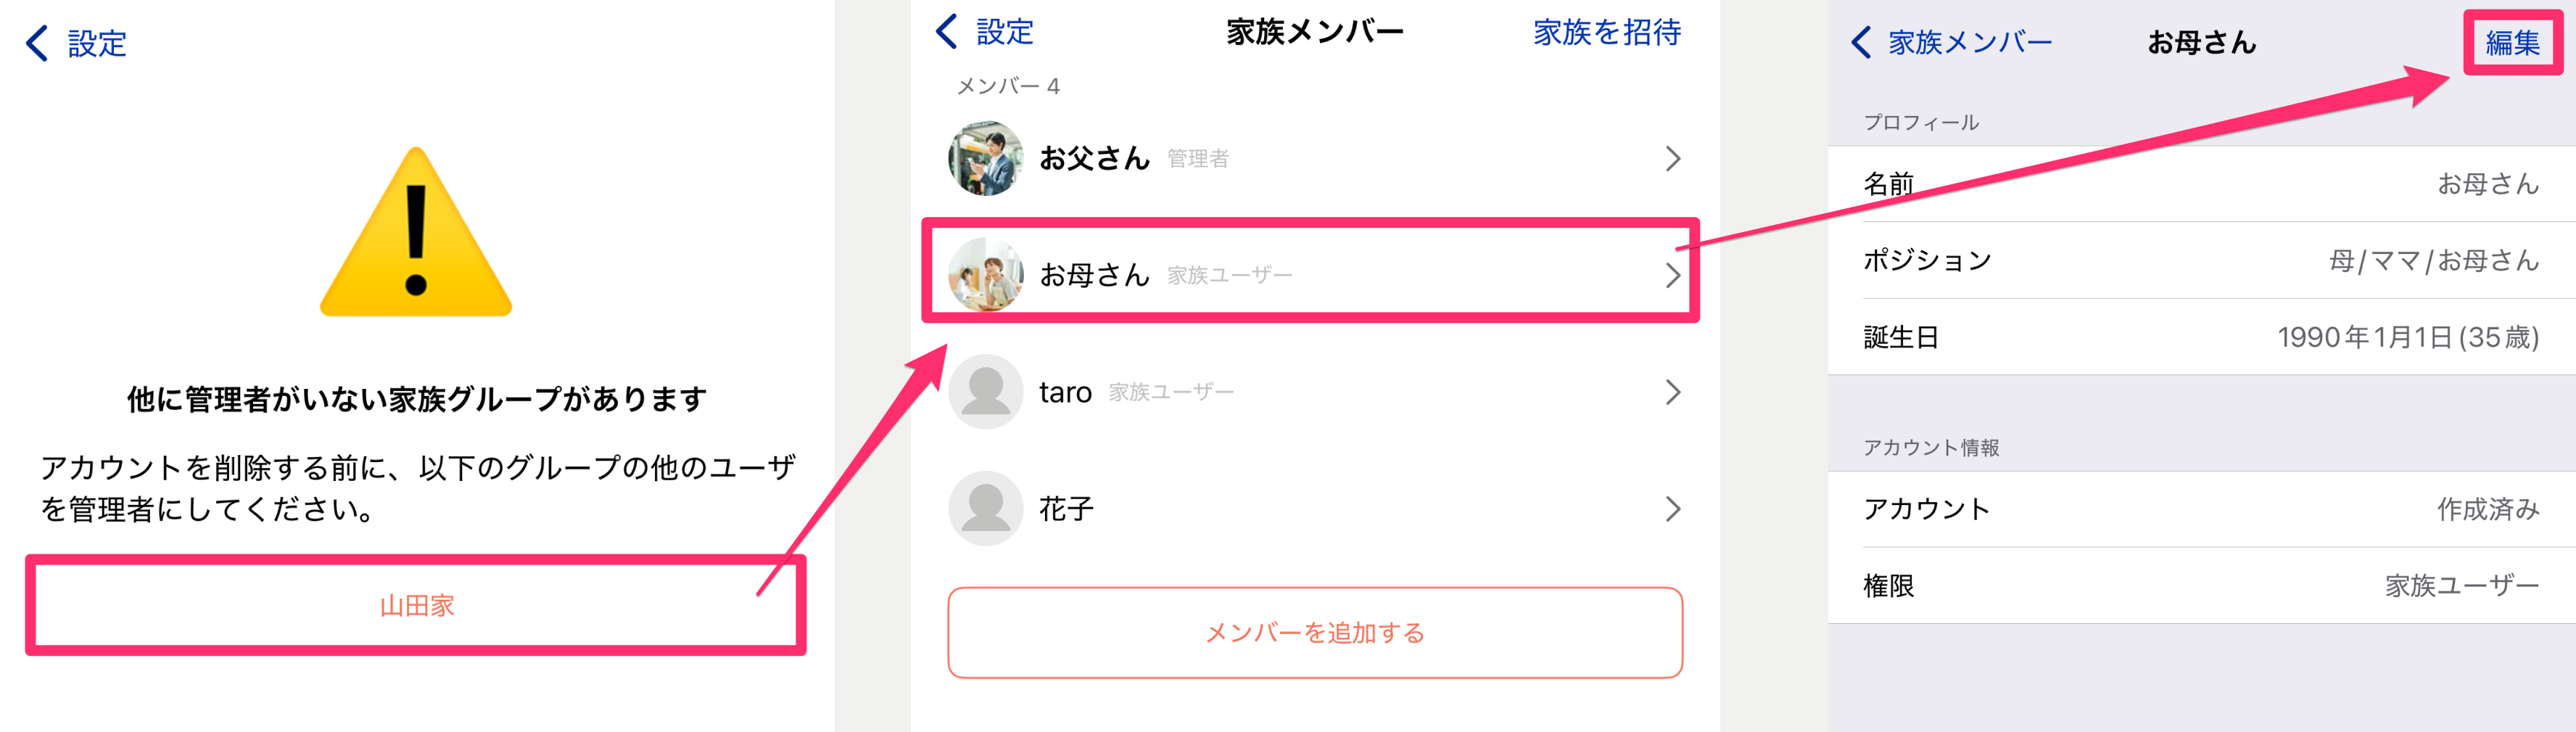Tap お母さん avatar photo

[985, 274]
